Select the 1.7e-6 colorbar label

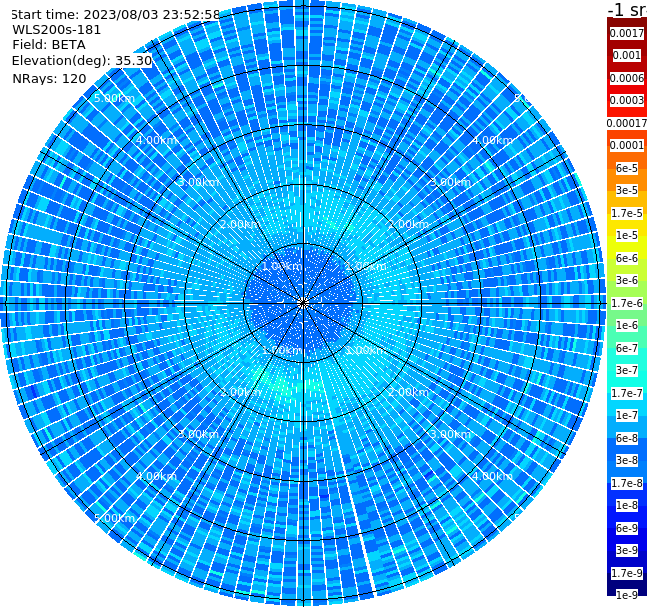(627, 303)
